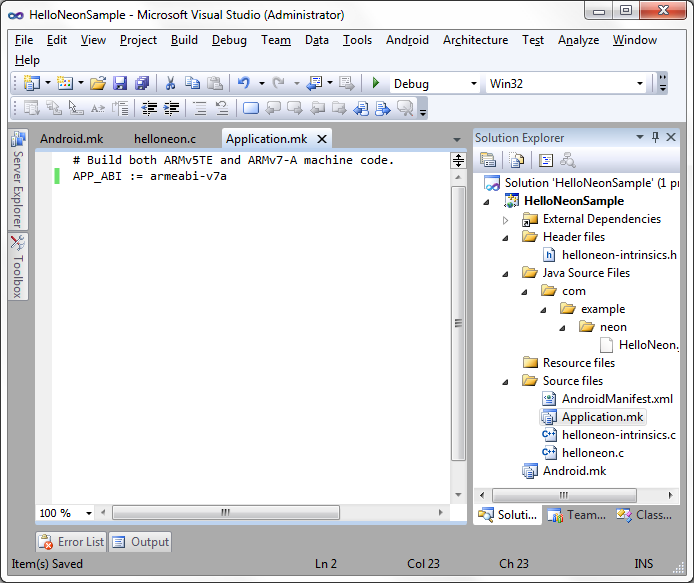Open the Output panel tab
The image size is (694, 583).
coord(140,542)
